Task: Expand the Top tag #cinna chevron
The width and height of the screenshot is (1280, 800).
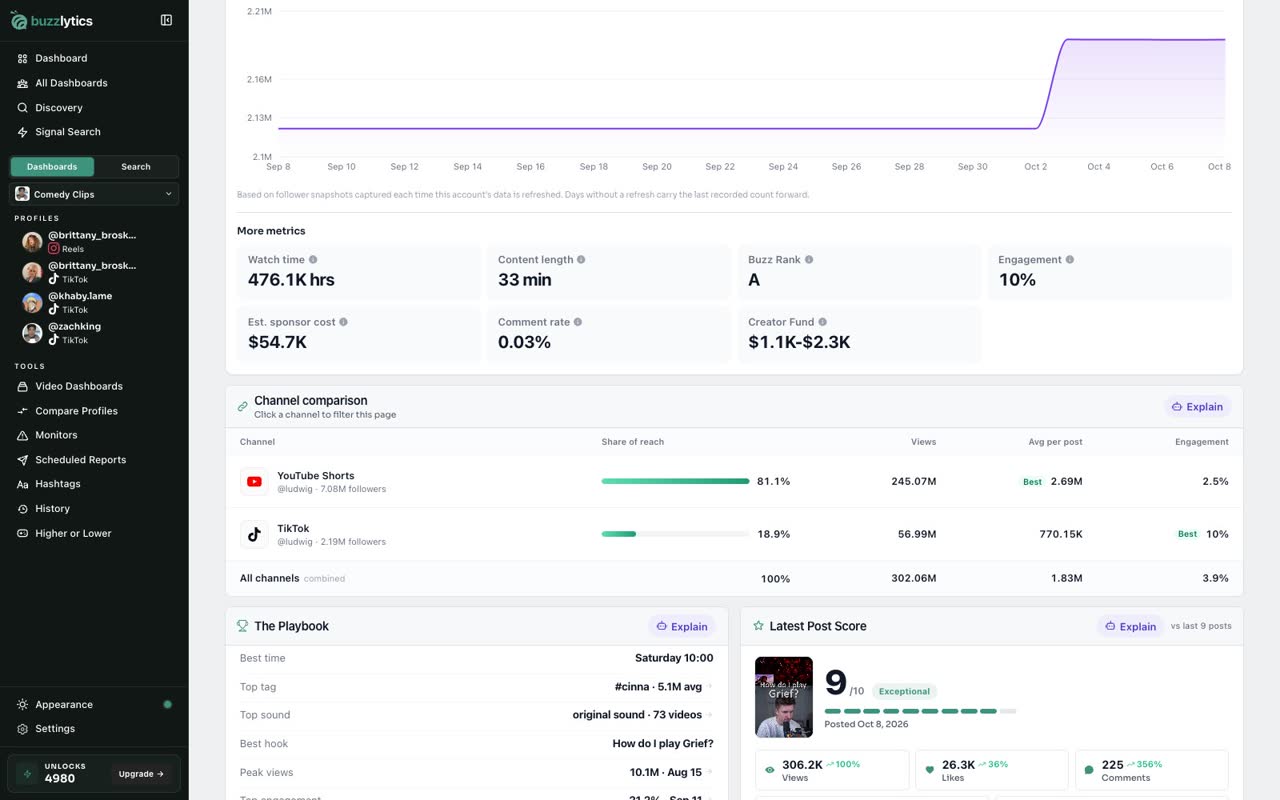Action: pyautogui.click(x=710, y=687)
